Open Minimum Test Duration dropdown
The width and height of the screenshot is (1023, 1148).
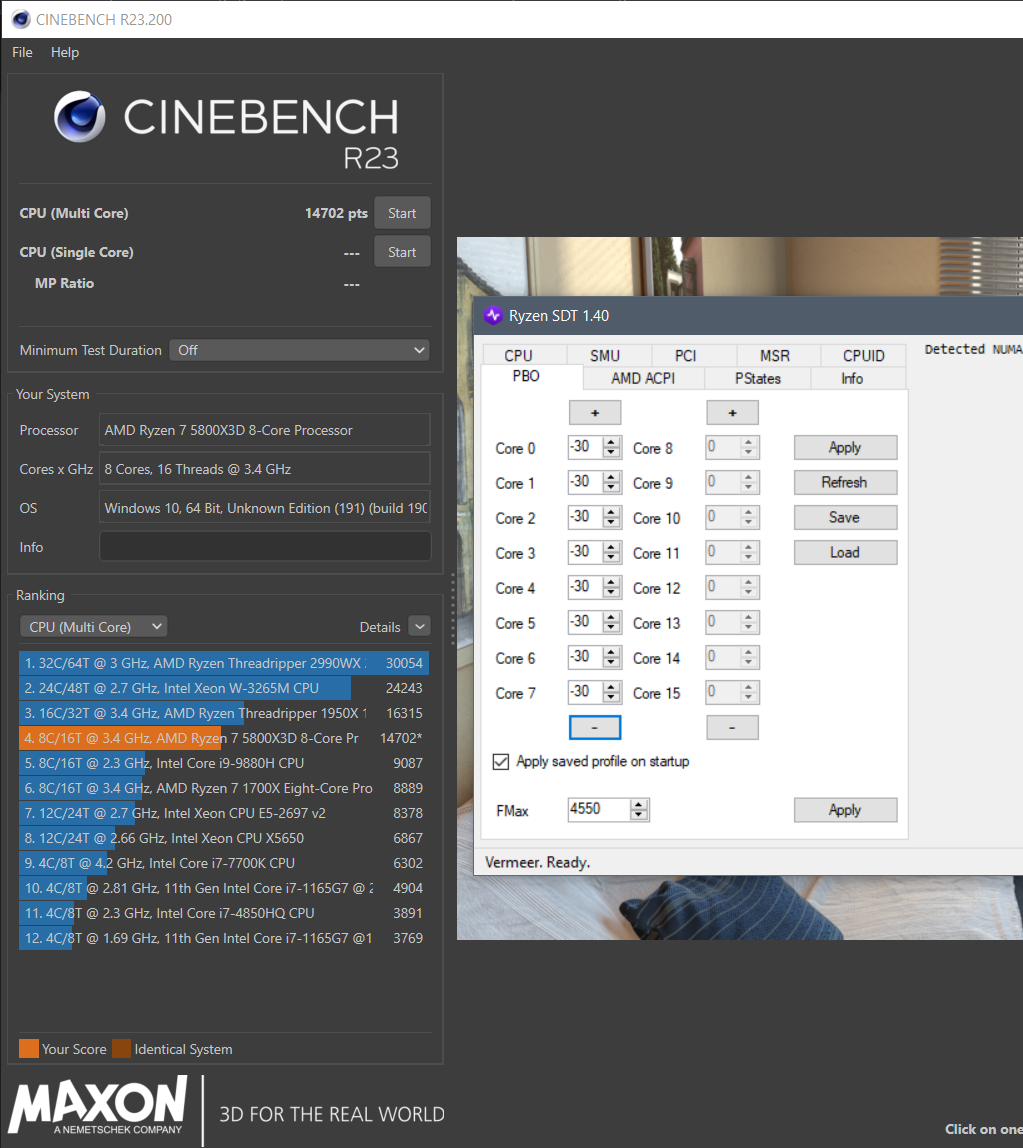(x=300, y=350)
